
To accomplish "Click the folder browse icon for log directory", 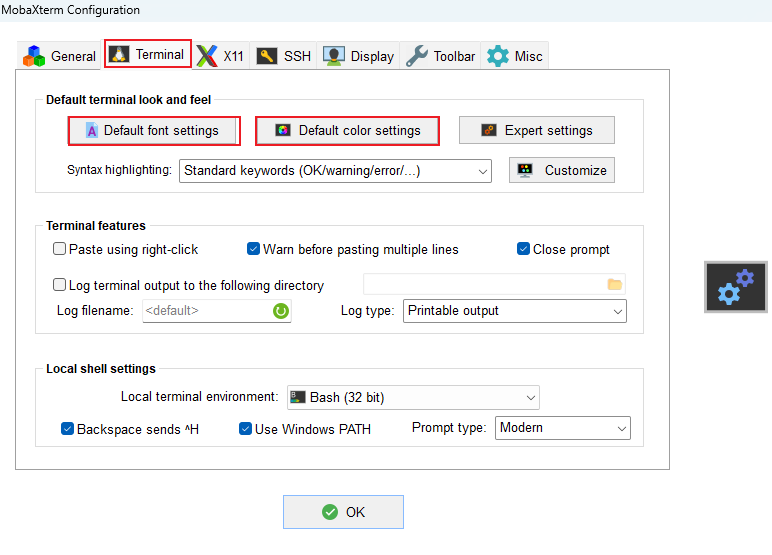I will coord(614,284).
